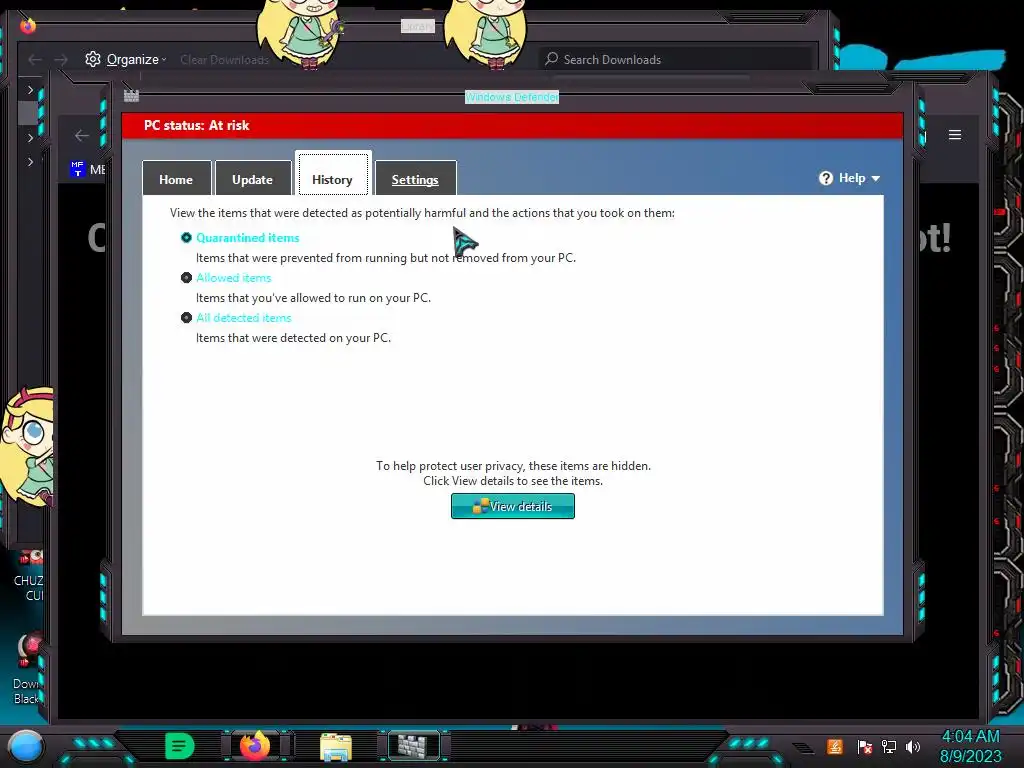Click the View details button
The width and height of the screenshot is (1024, 768).
(x=513, y=506)
